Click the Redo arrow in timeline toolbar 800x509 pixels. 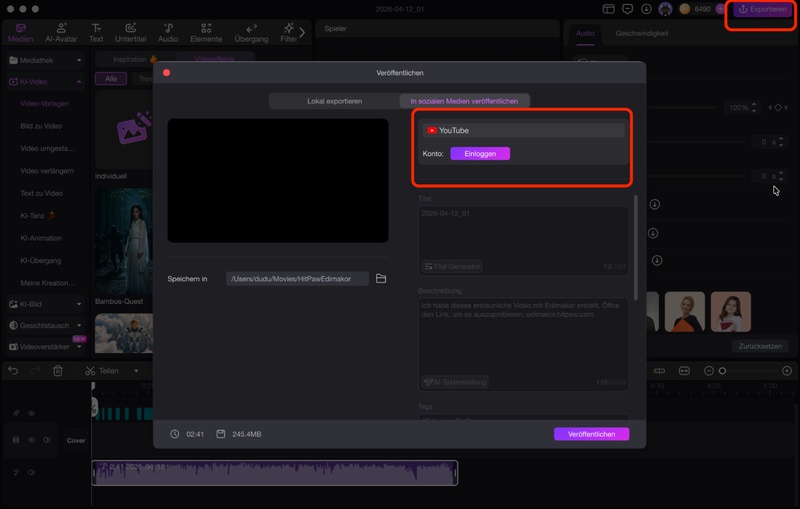[35, 371]
